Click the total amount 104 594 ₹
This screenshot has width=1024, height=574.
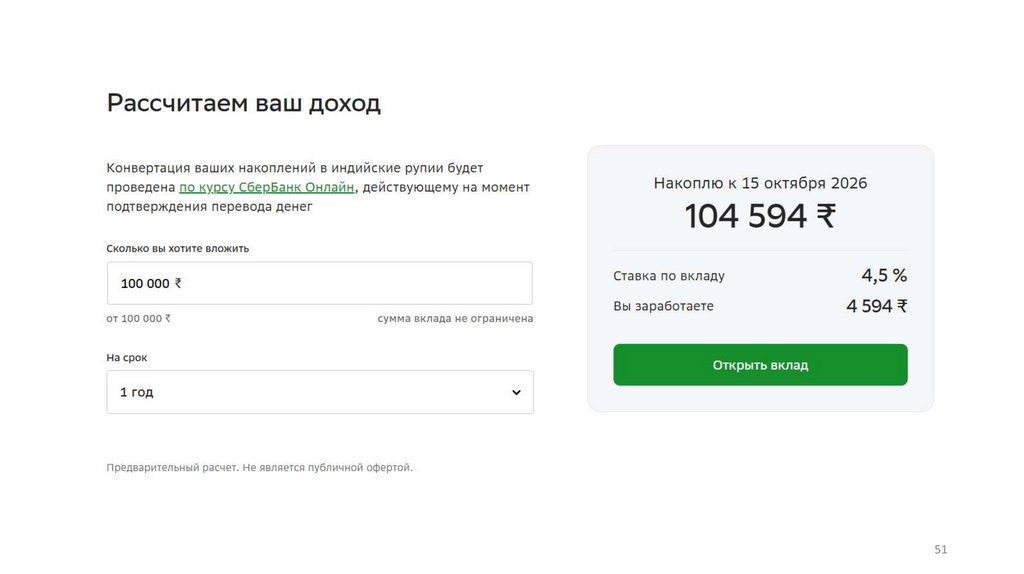pyautogui.click(x=760, y=216)
